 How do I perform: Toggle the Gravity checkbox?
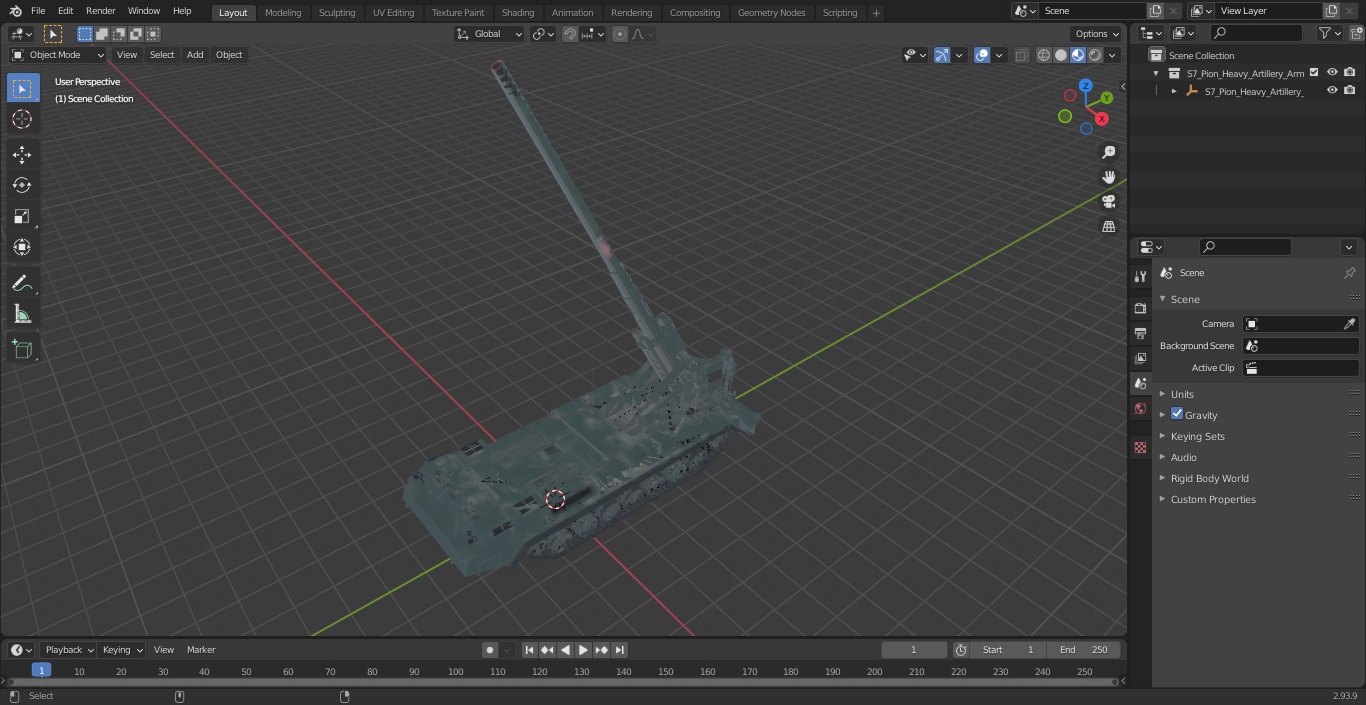[1177, 414]
